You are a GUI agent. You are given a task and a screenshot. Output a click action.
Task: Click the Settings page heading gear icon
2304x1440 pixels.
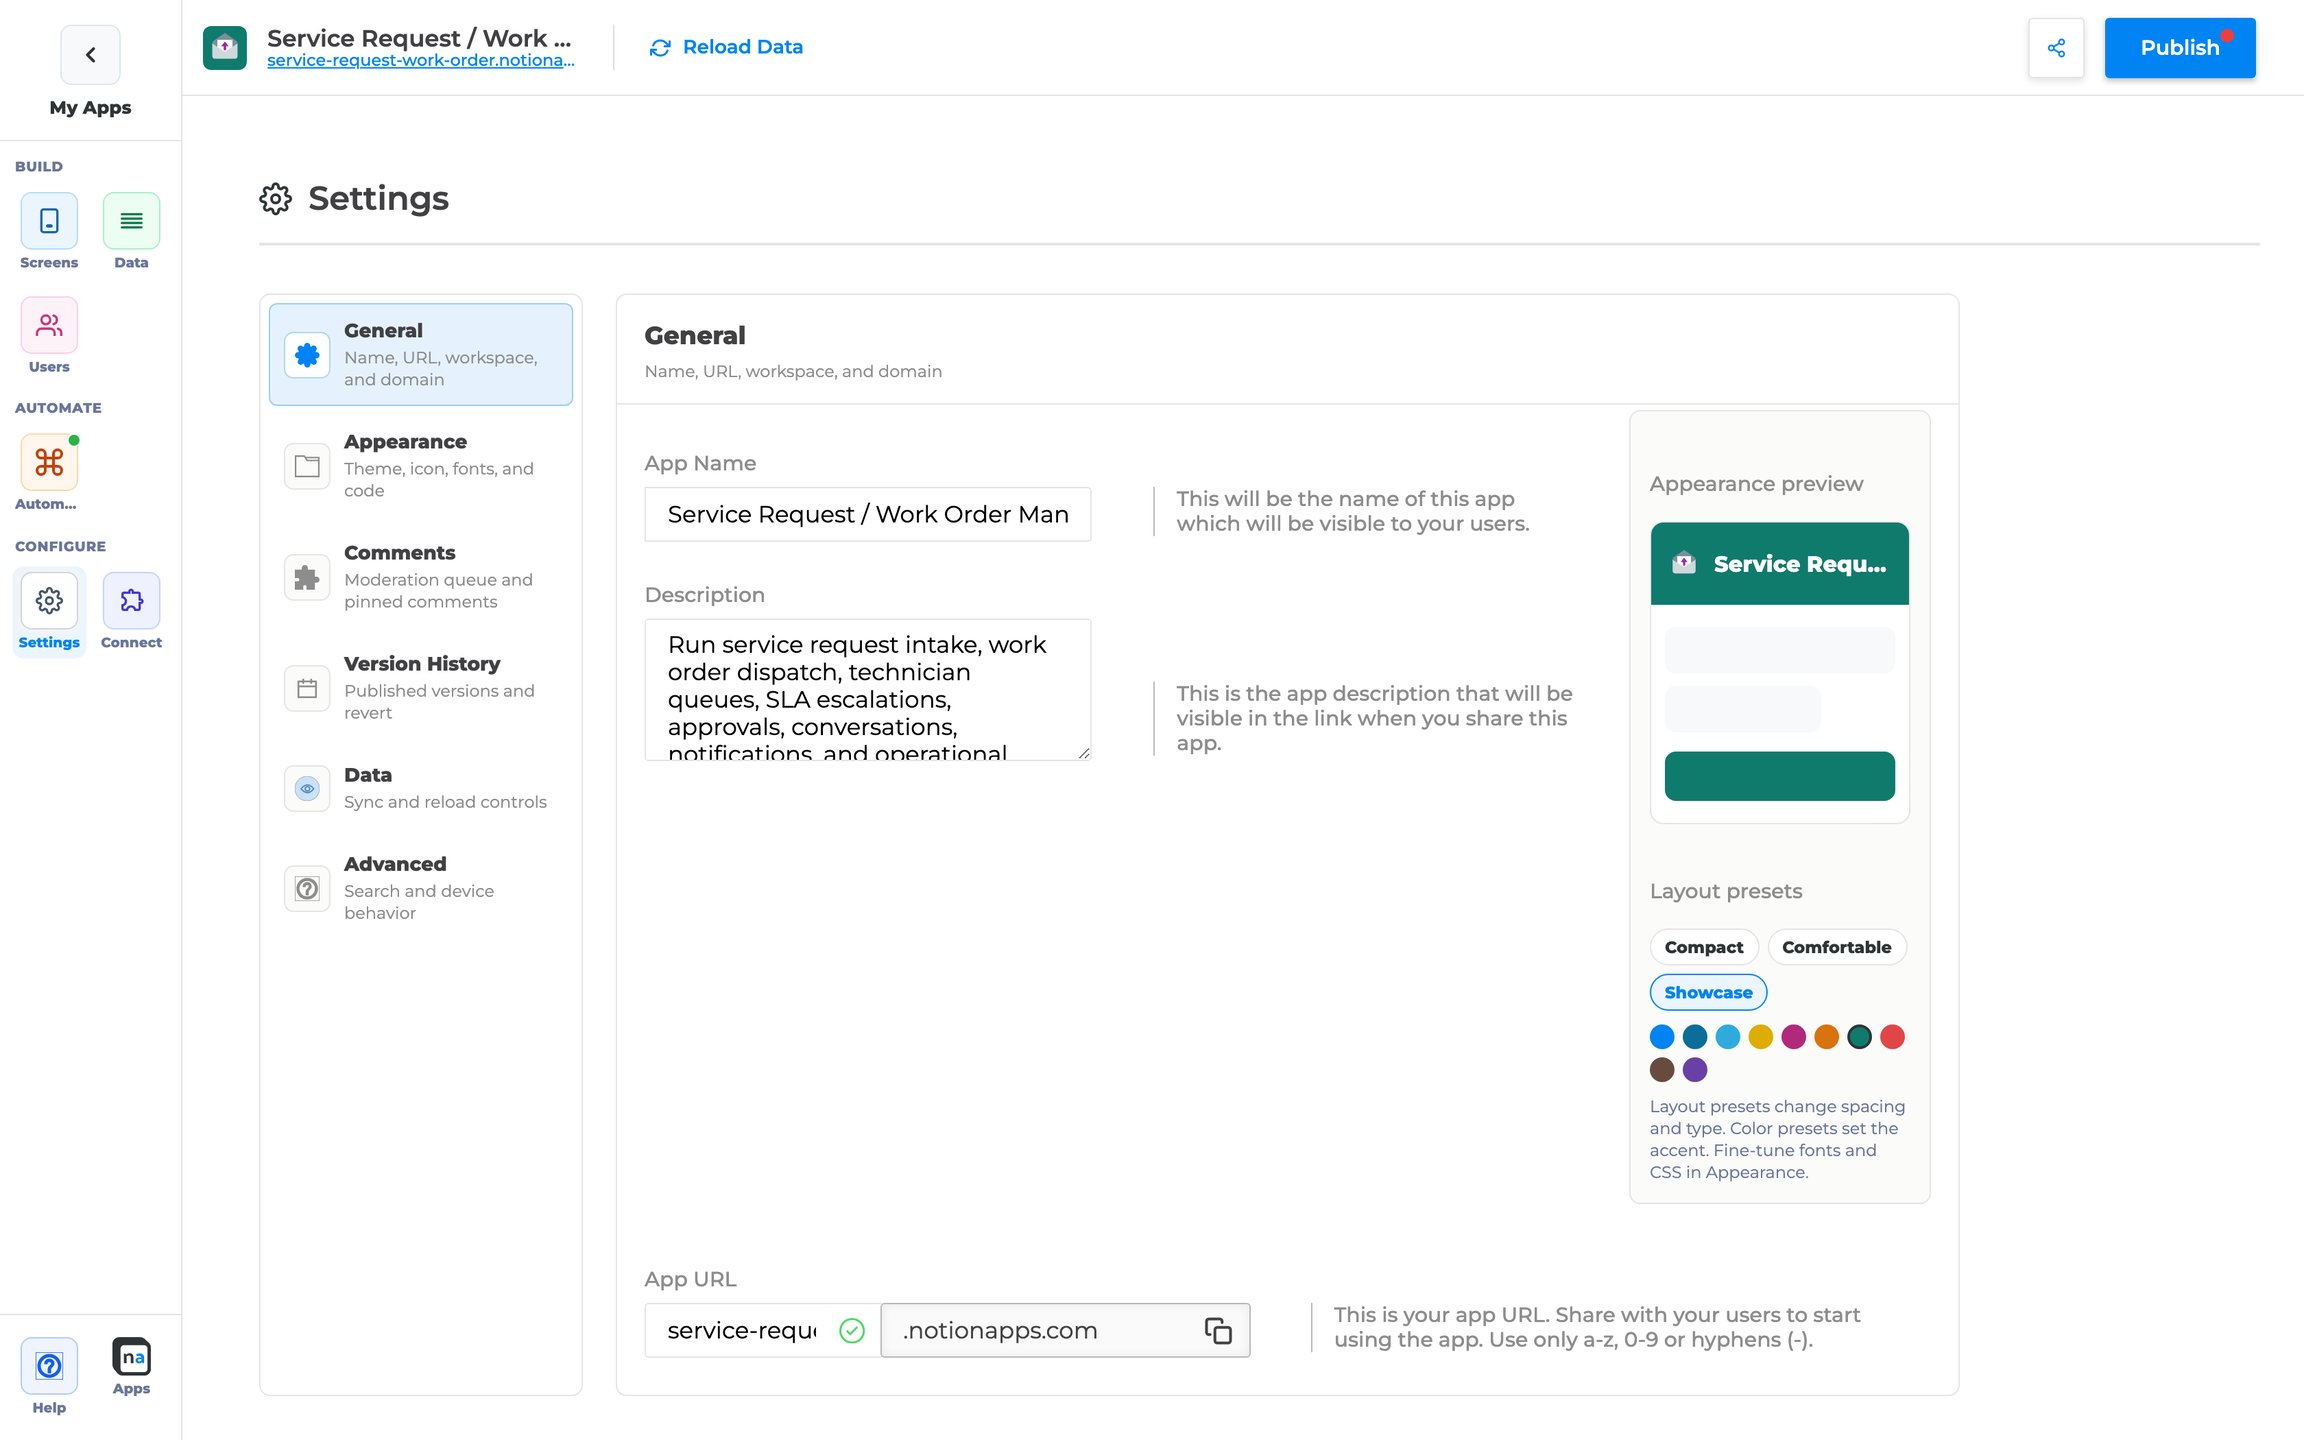[276, 198]
